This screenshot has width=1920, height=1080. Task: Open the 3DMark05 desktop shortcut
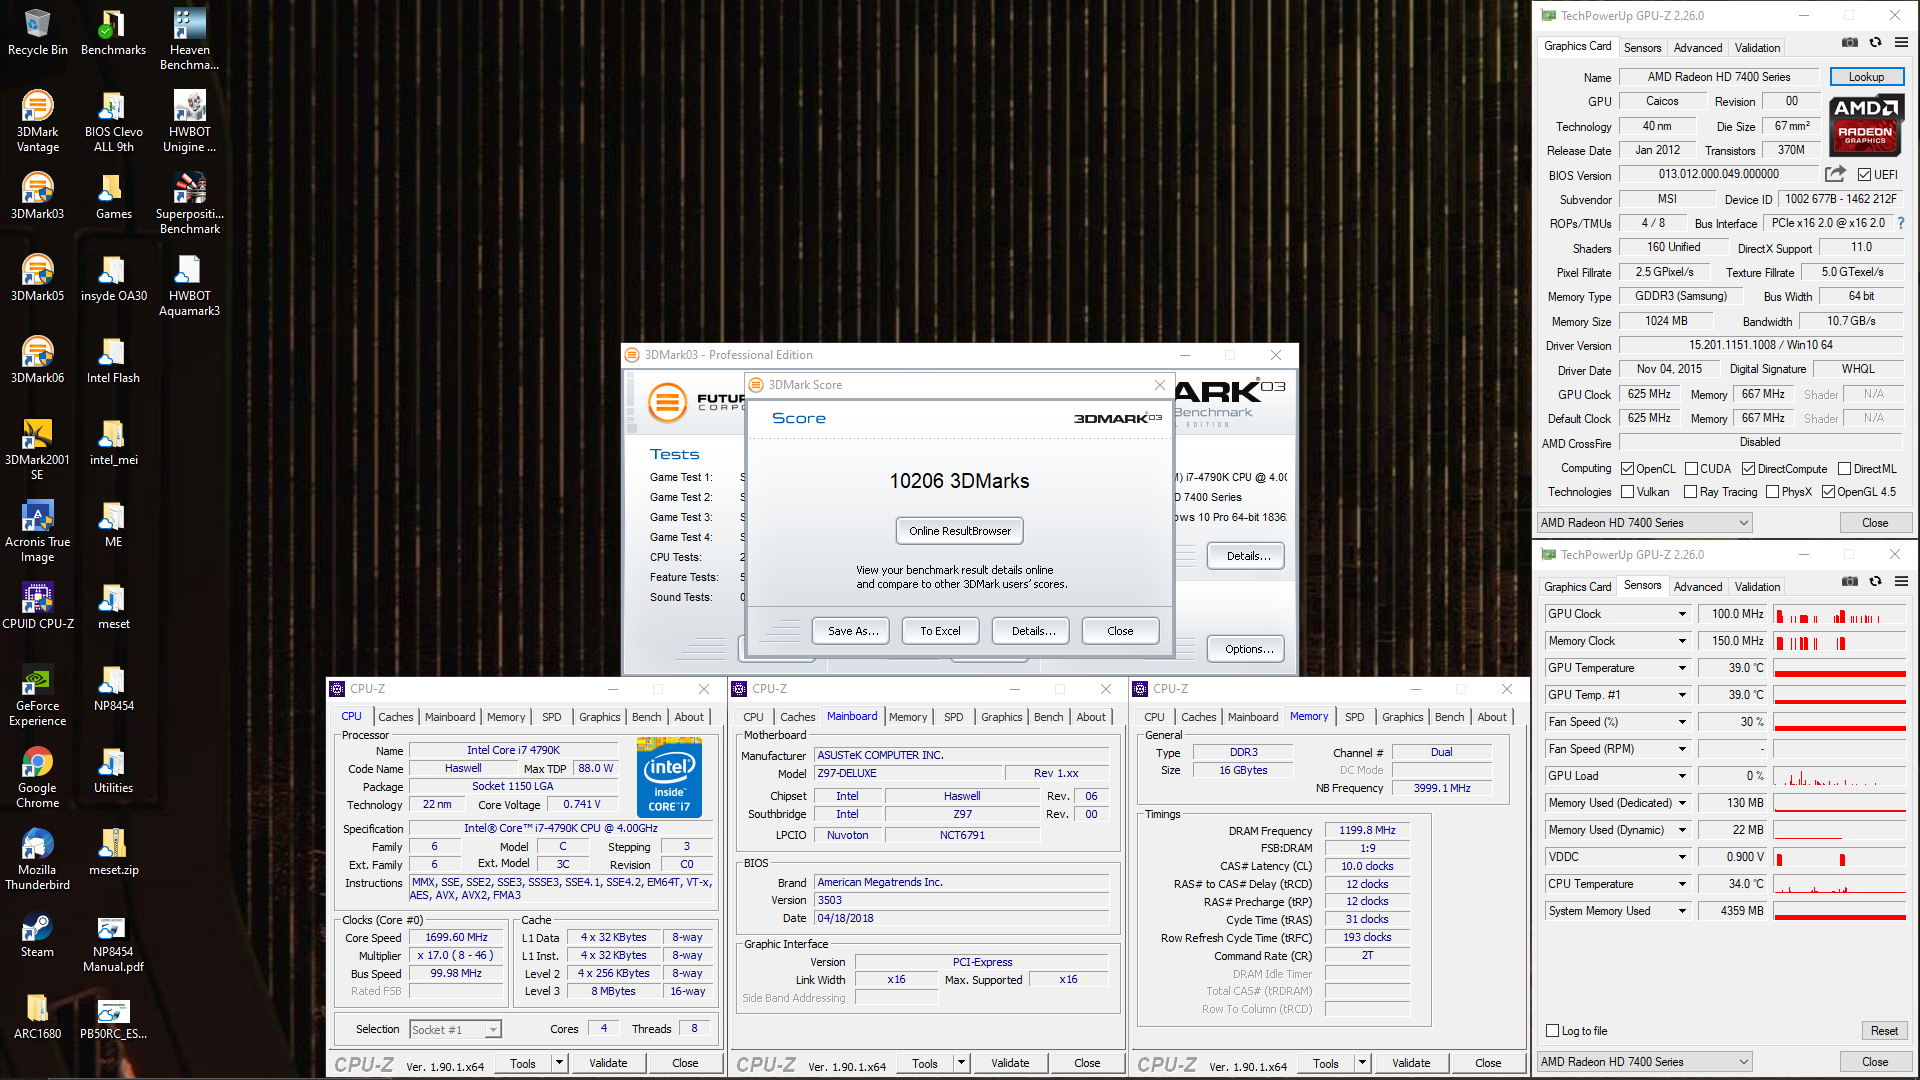[x=37, y=277]
